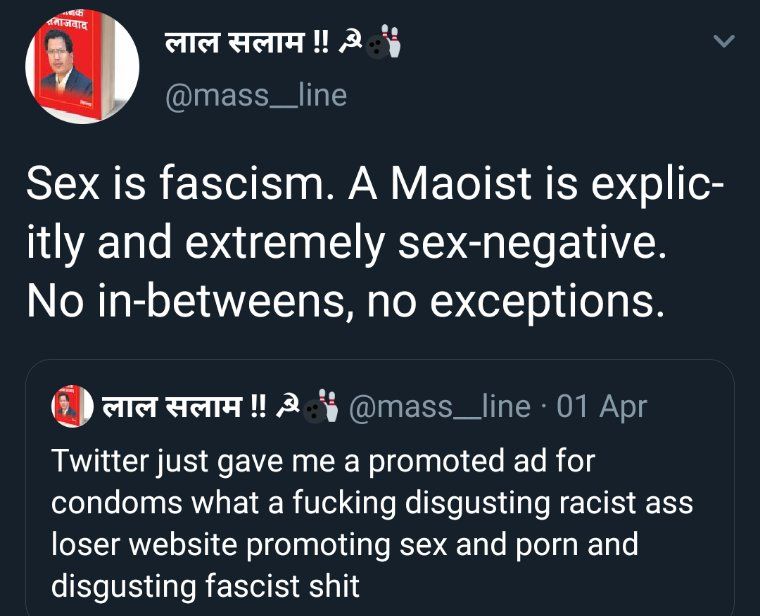Click the text 'disgusting fascist shit' in quote
The height and width of the screenshot is (616, 760).
click(206, 585)
